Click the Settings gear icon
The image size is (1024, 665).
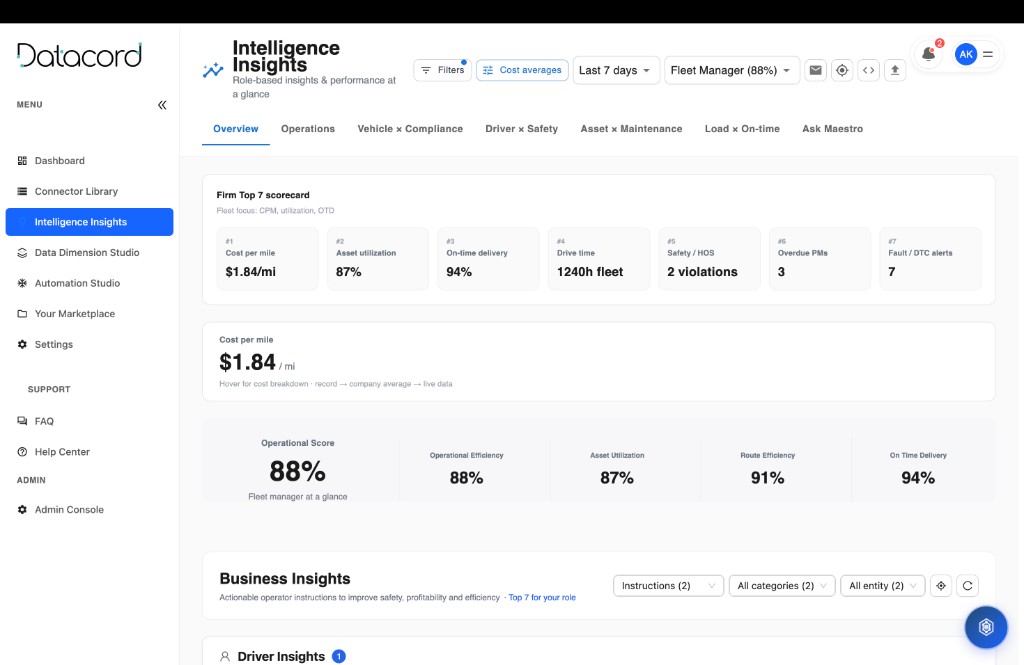click(22, 344)
